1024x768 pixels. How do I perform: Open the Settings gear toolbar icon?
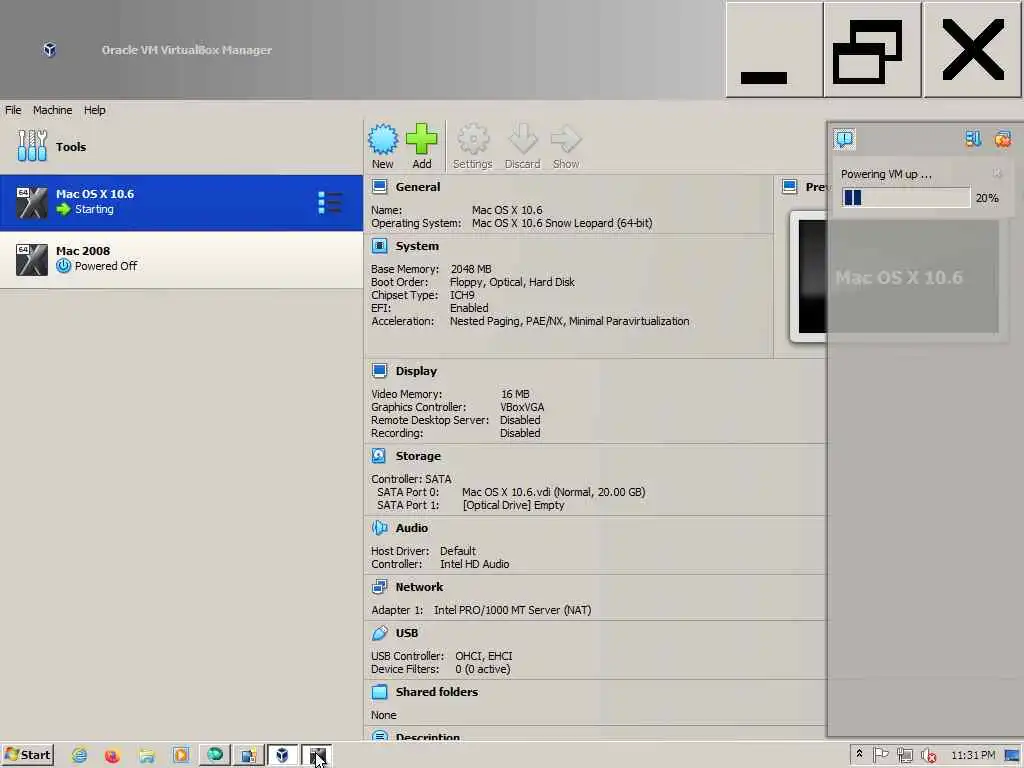click(x=473, y=139)
